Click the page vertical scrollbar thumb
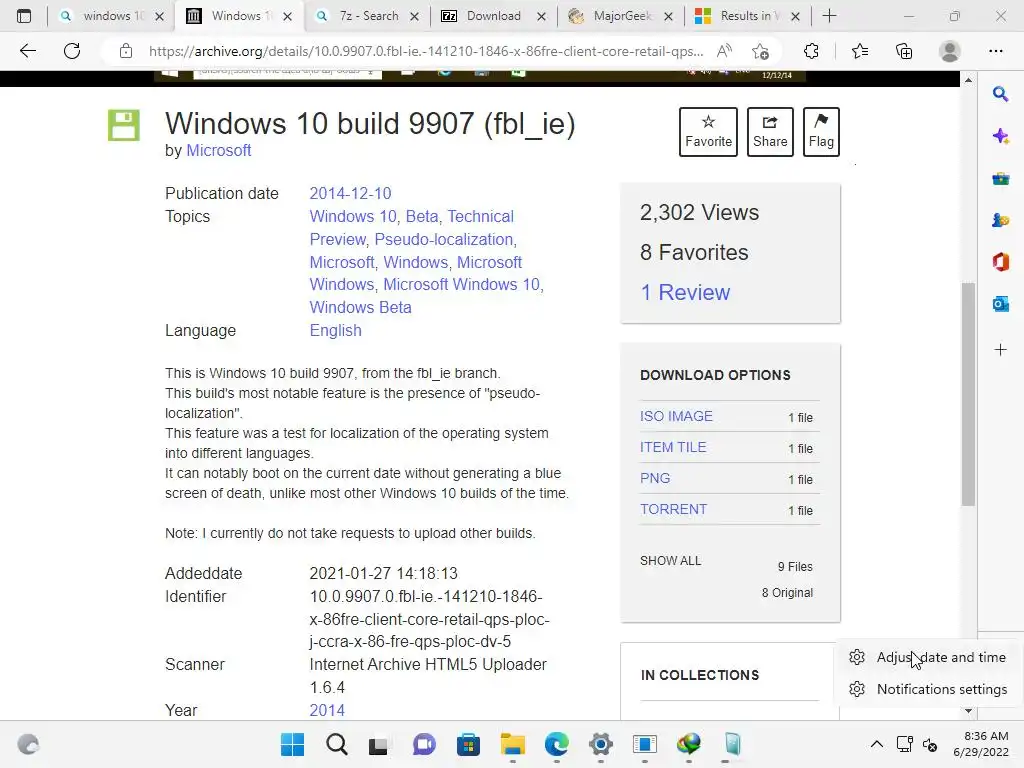The height and width of the screenshot is (768, 1024). click(x=968, y=394)
